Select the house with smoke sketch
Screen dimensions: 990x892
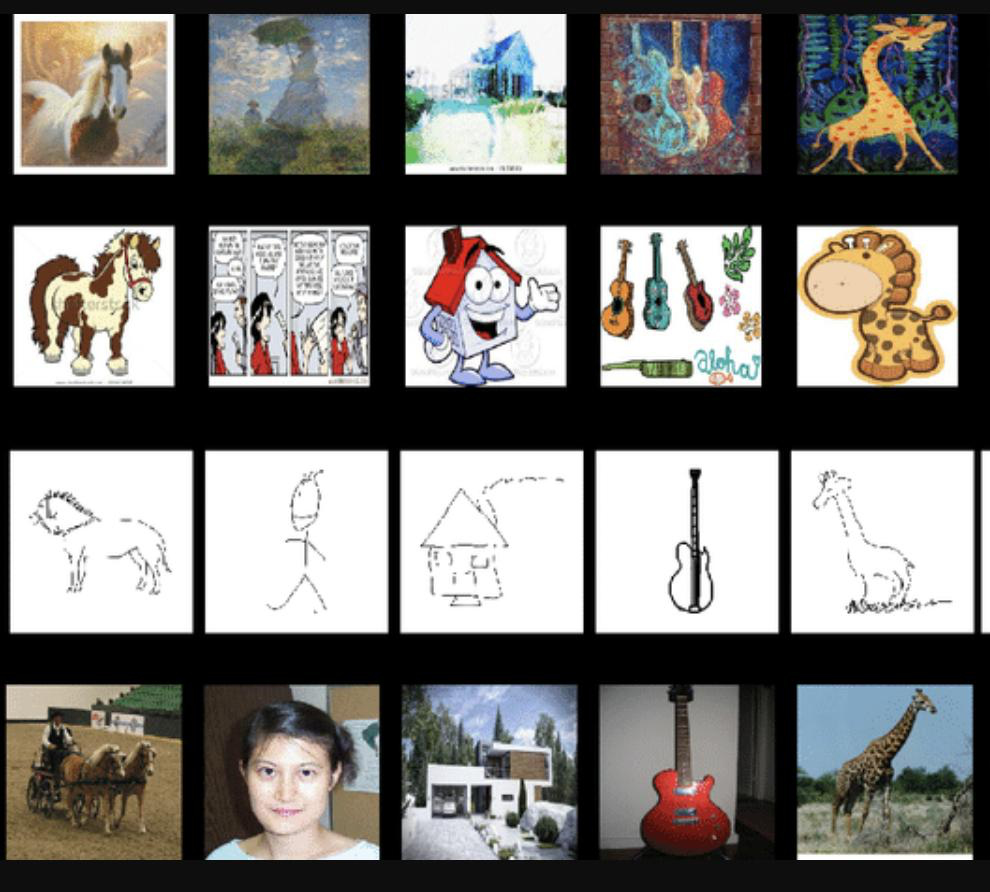(x=492, y=542)
